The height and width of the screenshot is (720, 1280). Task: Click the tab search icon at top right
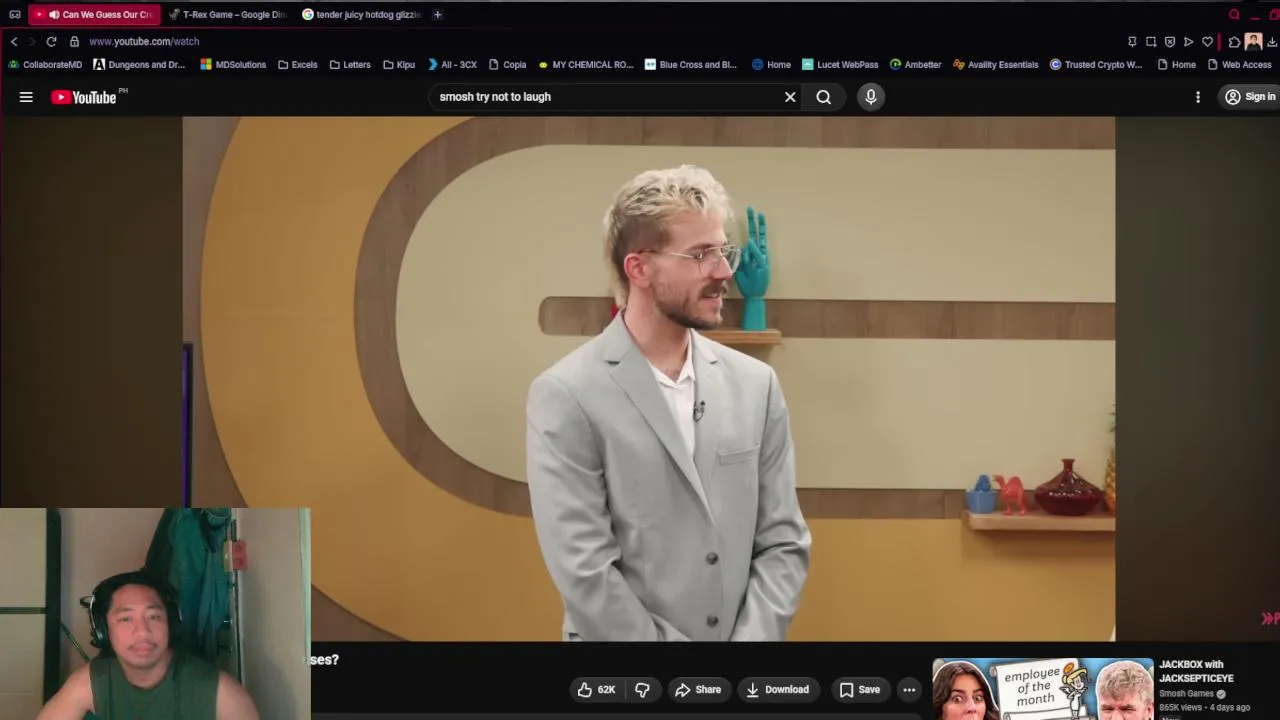coord(1234,14)
